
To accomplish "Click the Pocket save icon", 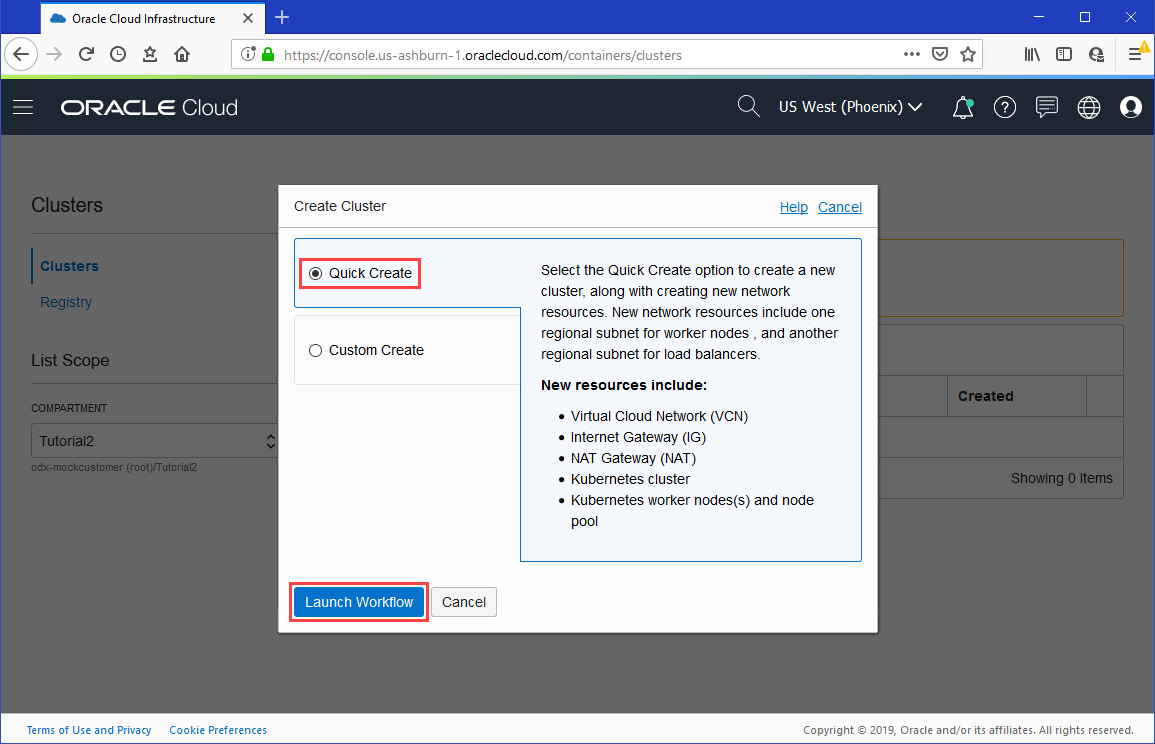I will [940, 55].
